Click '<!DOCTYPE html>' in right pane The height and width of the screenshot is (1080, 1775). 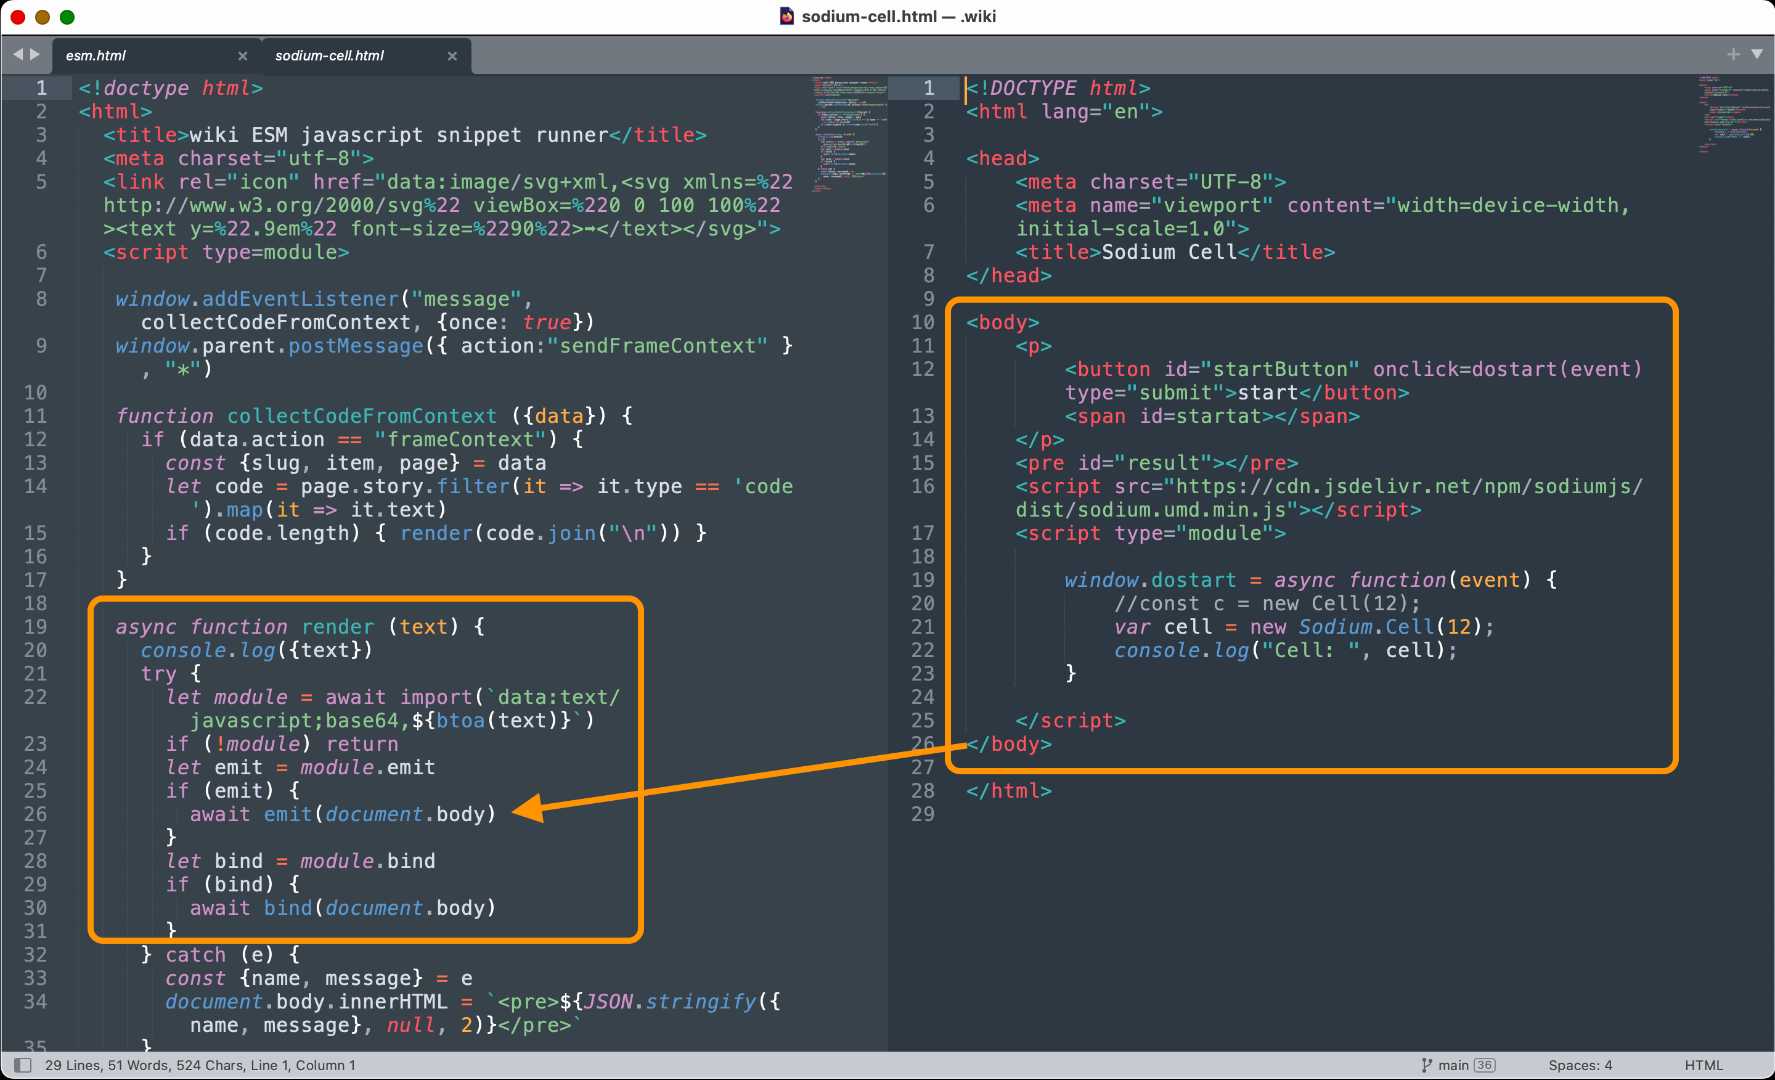pyautogui.click(x=1058, y=88)
